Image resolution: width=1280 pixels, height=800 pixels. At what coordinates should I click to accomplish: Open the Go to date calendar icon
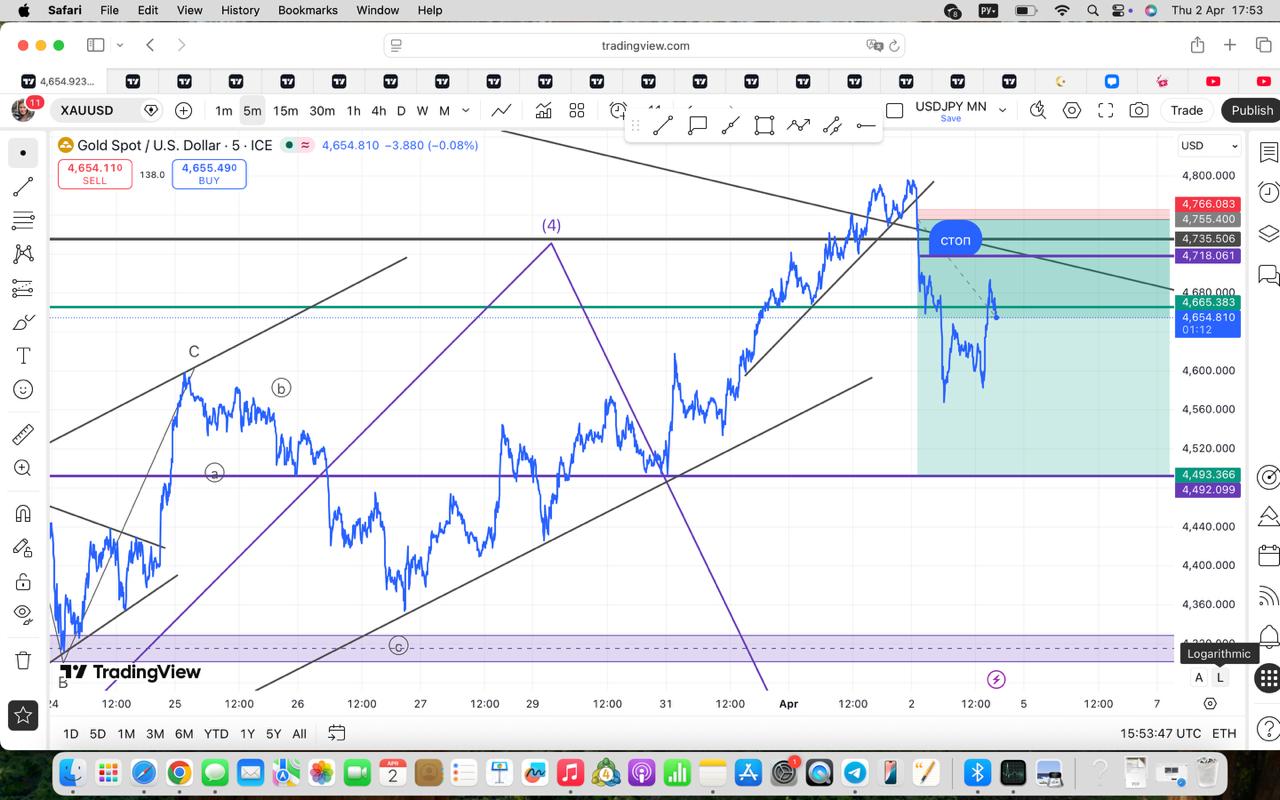tap(337, 733)
